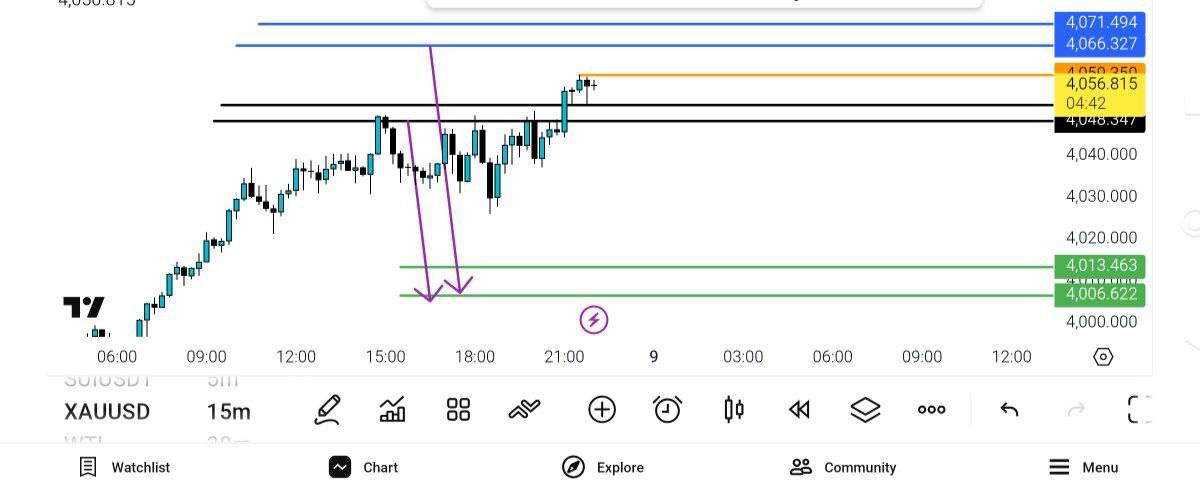Tap the four-squares layout icon
This screenshot has height=492, width=1200.
[x=458, y=409]
